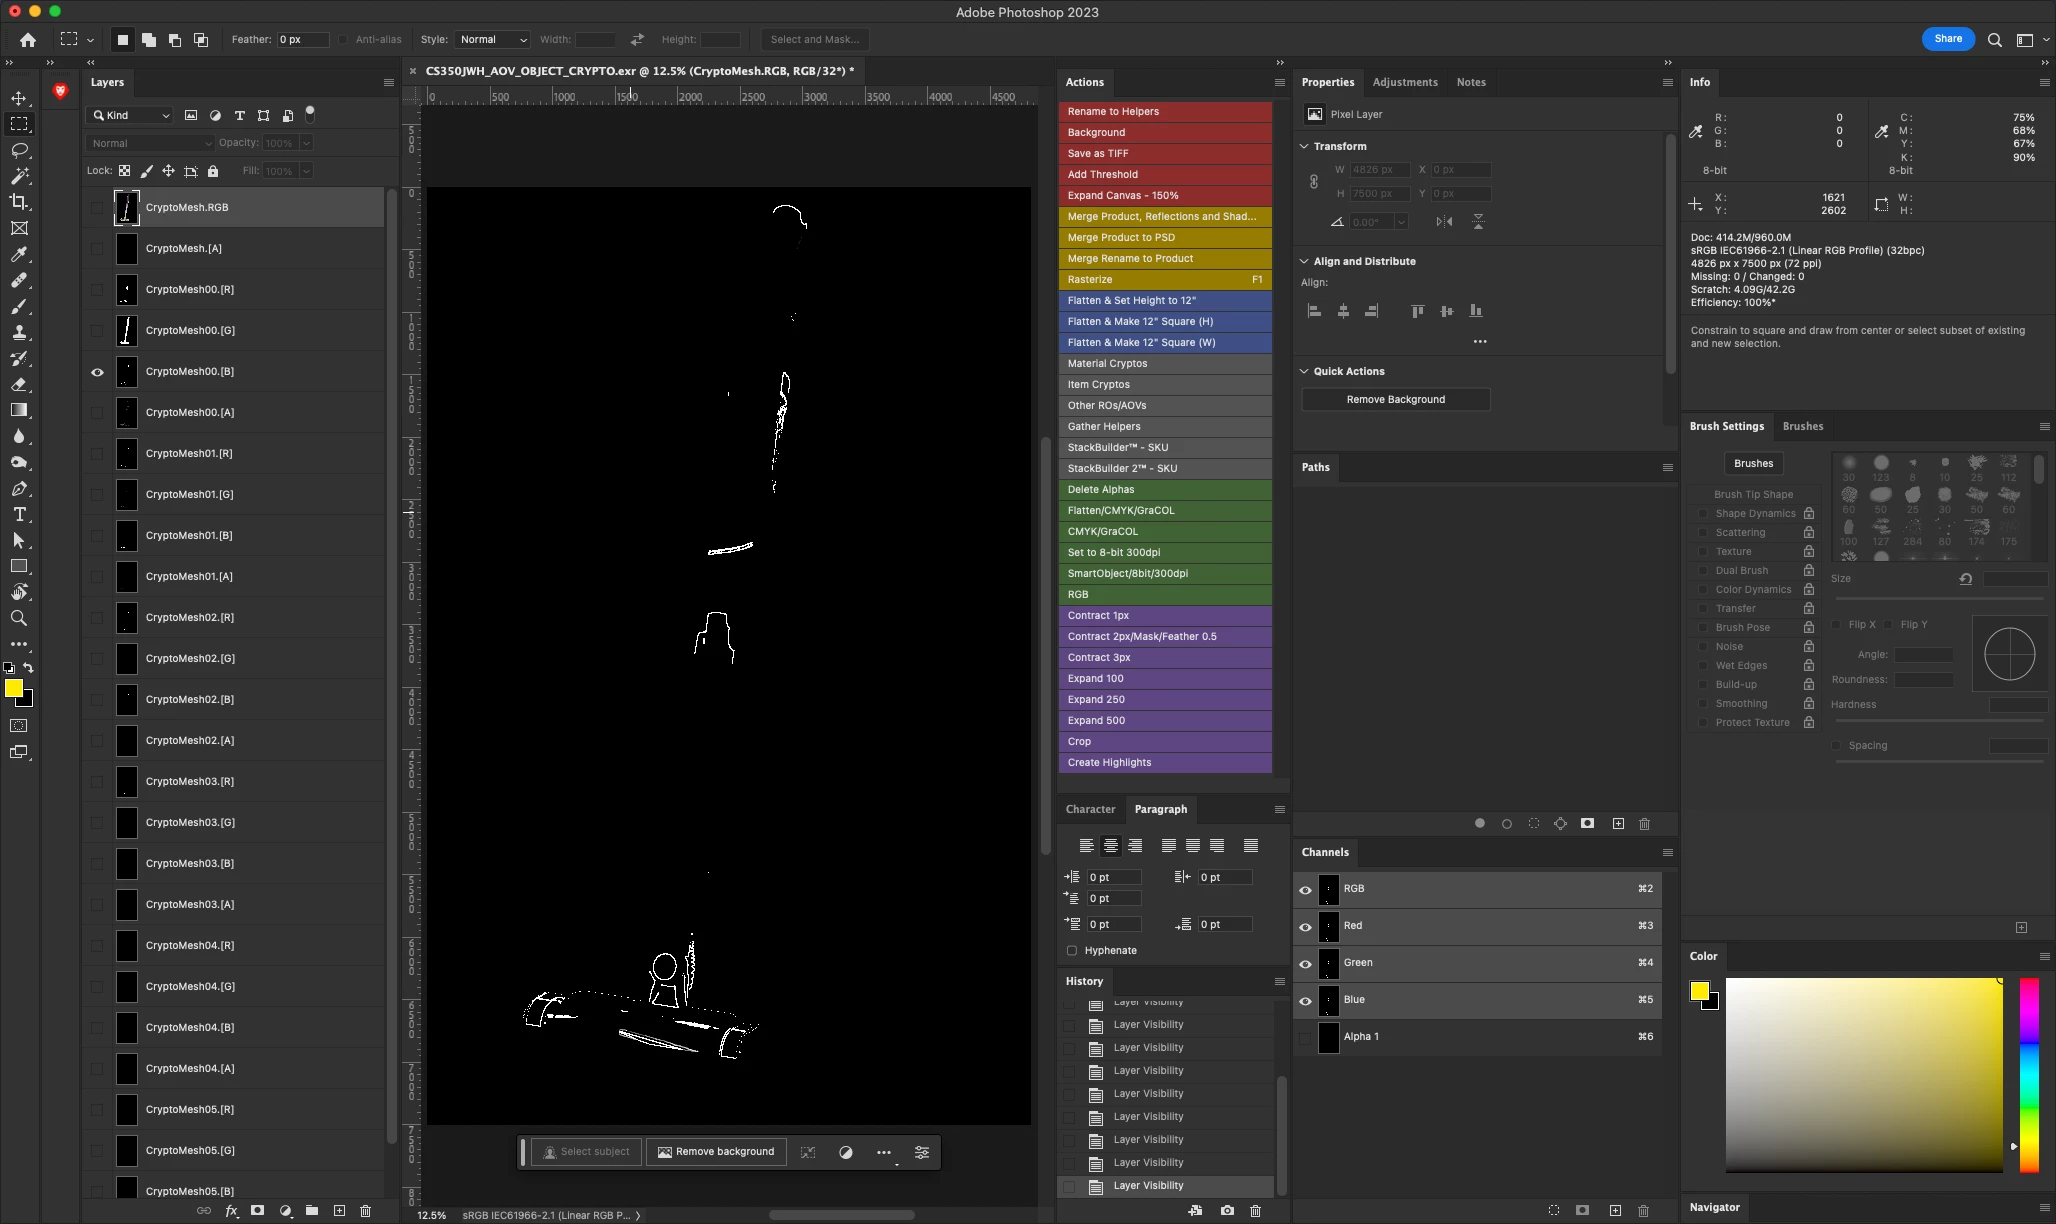Image resolution: width=2056 pixels, height=1224 pixels.
Task: Click the Pen tool
Action: click(x=19, y=488)
